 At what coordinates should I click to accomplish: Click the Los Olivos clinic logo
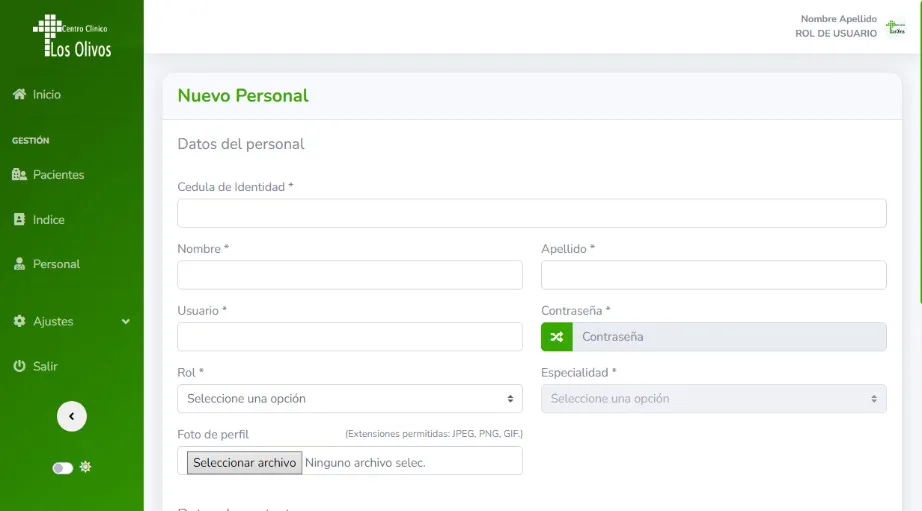(71, 37)
